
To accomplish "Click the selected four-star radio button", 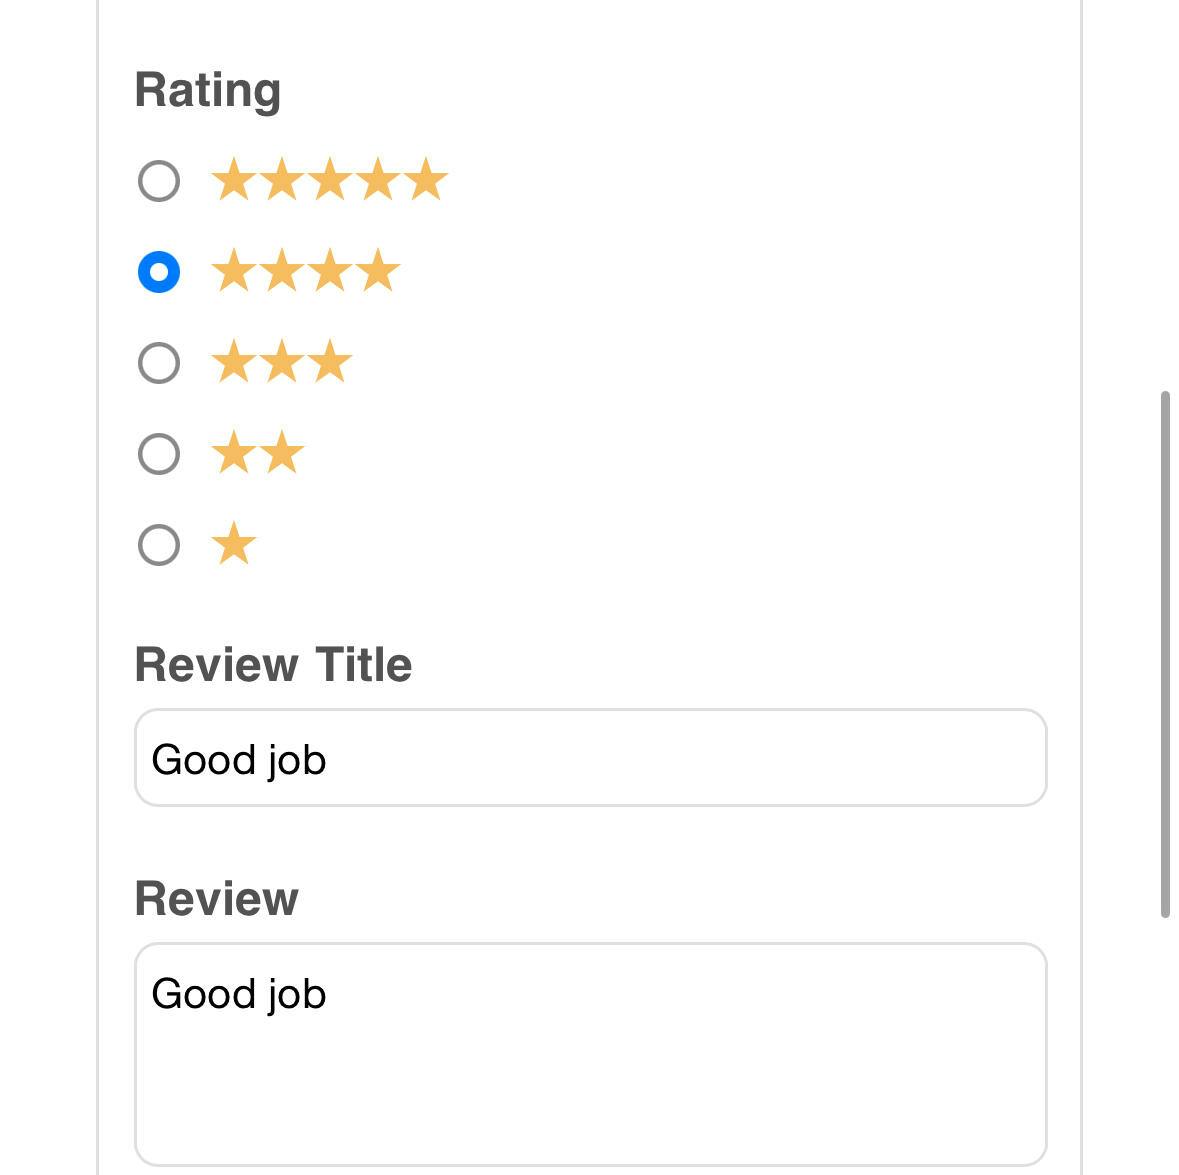I will coord(159,272).
